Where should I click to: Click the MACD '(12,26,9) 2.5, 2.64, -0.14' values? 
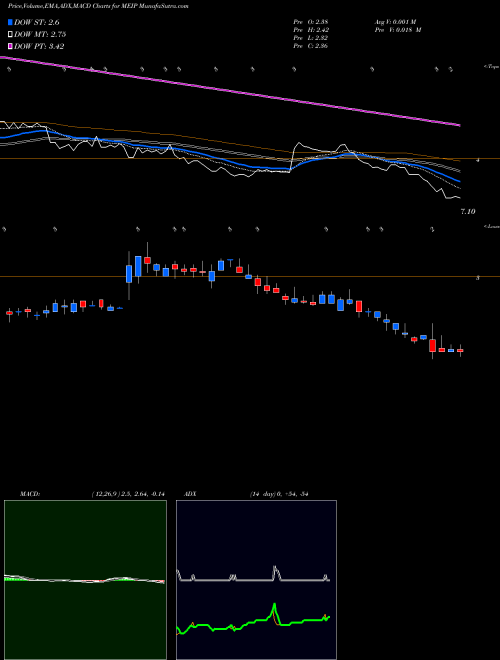pyautogui.click(x=128, y=494)
